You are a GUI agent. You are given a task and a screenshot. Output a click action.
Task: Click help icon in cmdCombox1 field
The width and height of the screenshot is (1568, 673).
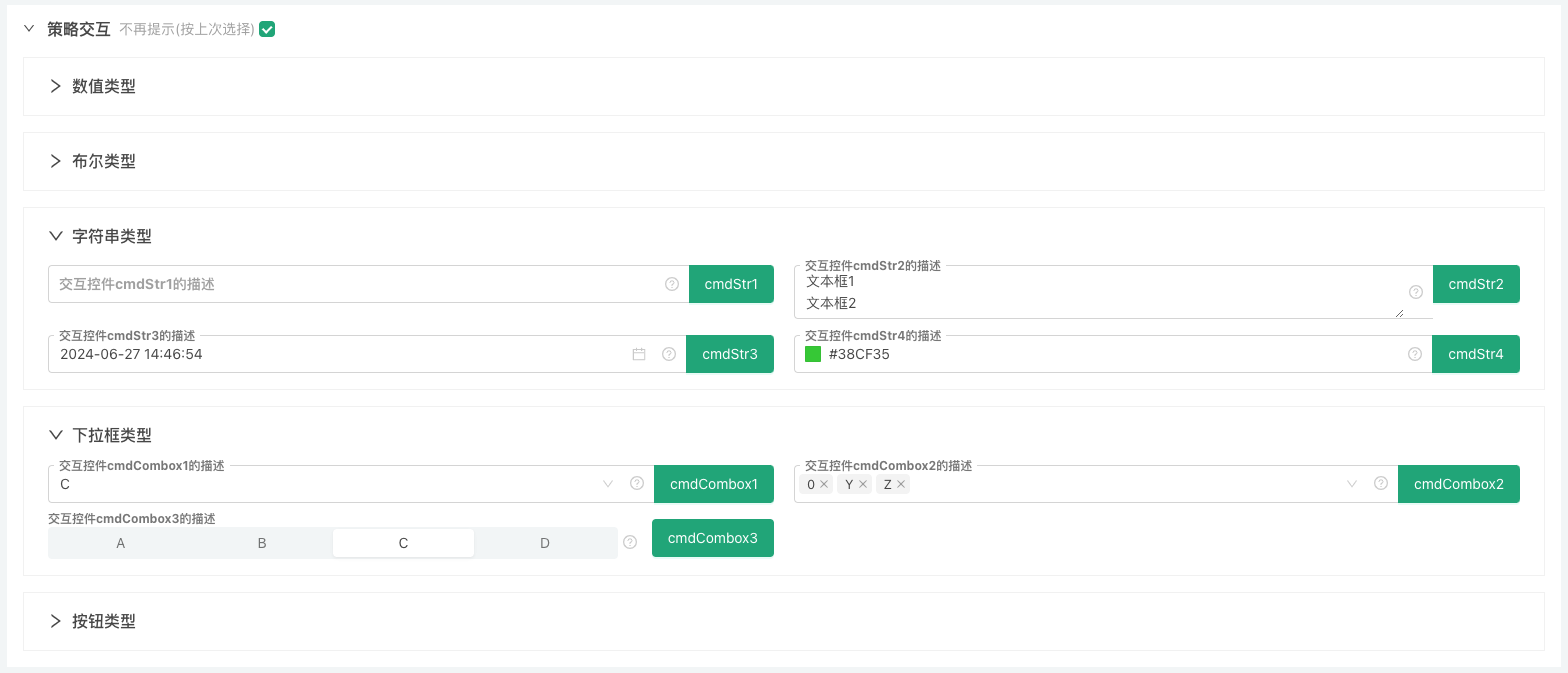637,484
